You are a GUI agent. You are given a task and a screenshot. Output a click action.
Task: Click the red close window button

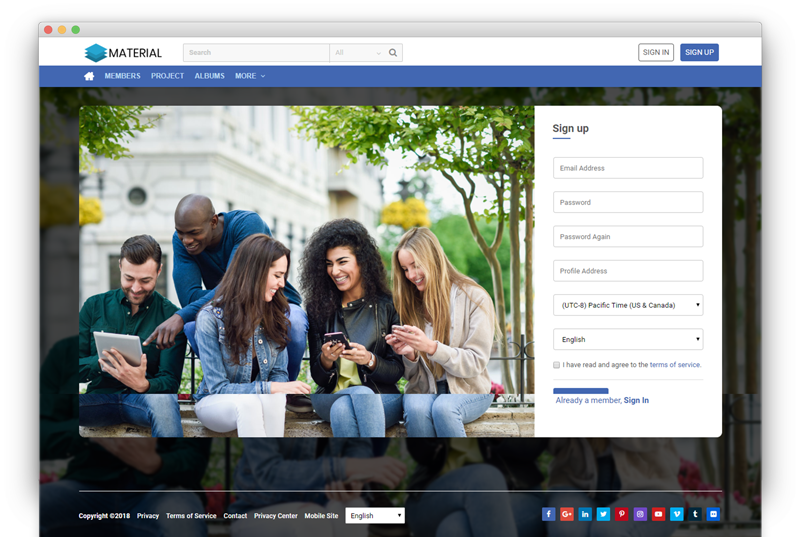(48, 30)
